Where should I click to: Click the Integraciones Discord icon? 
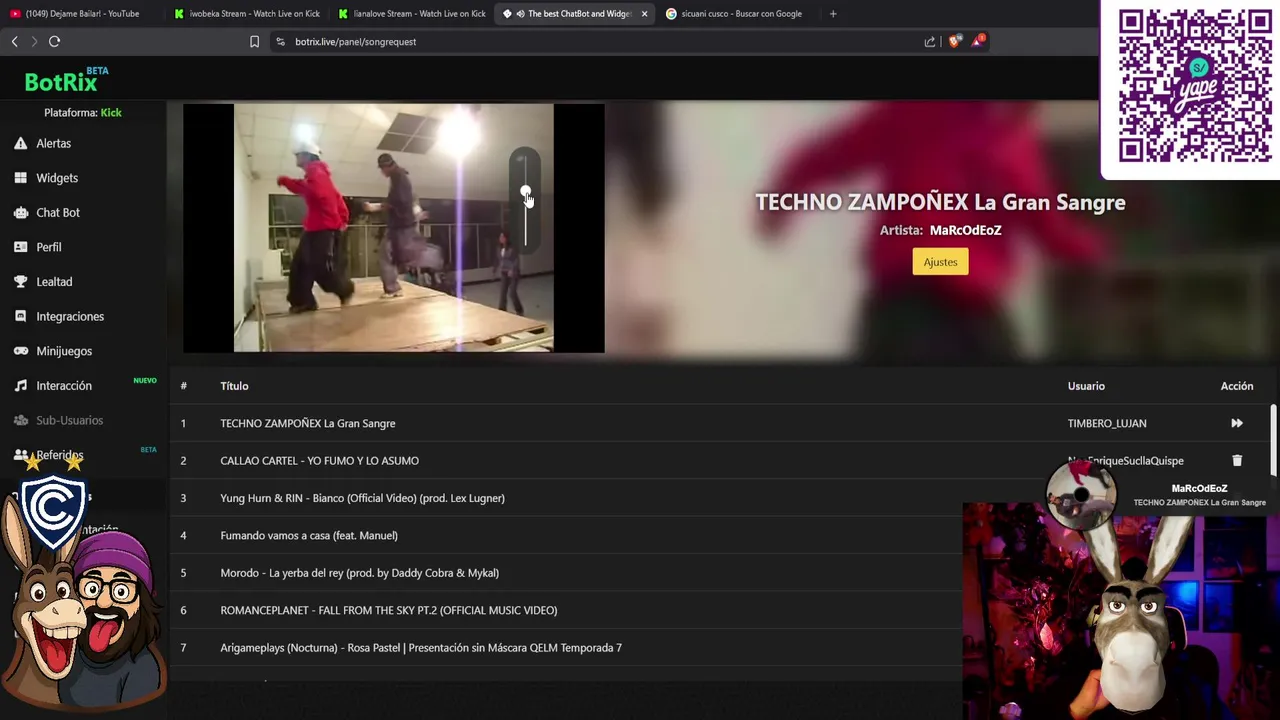click(20, 316)
